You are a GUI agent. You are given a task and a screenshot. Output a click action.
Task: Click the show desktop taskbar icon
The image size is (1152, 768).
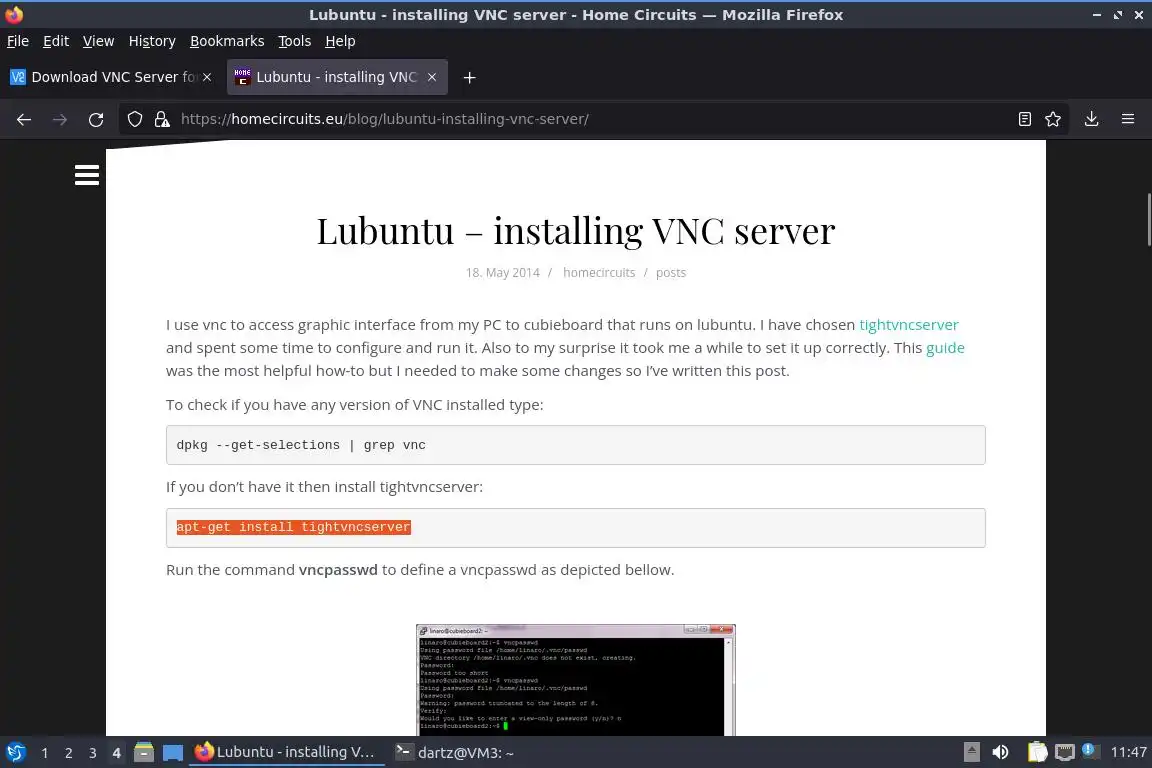[173, 753]
